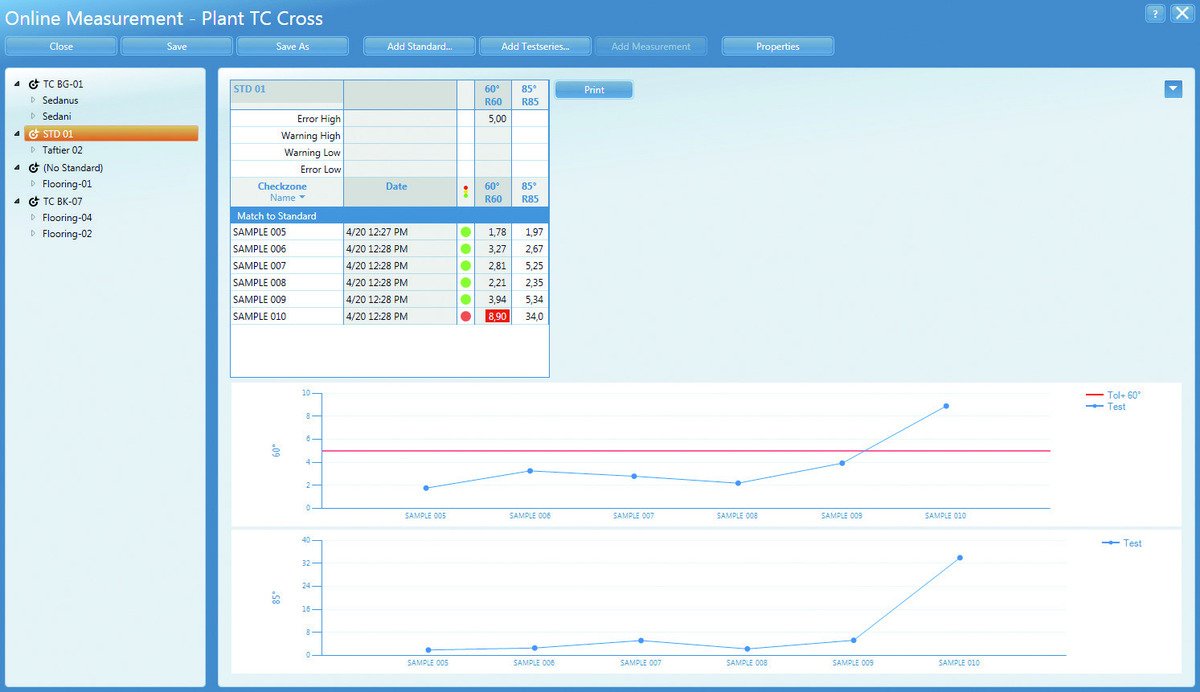Click the red status dot for SAMPLE 010
Screen dimensions: 1200x692
pyautogui.click(x=465, y=316)
